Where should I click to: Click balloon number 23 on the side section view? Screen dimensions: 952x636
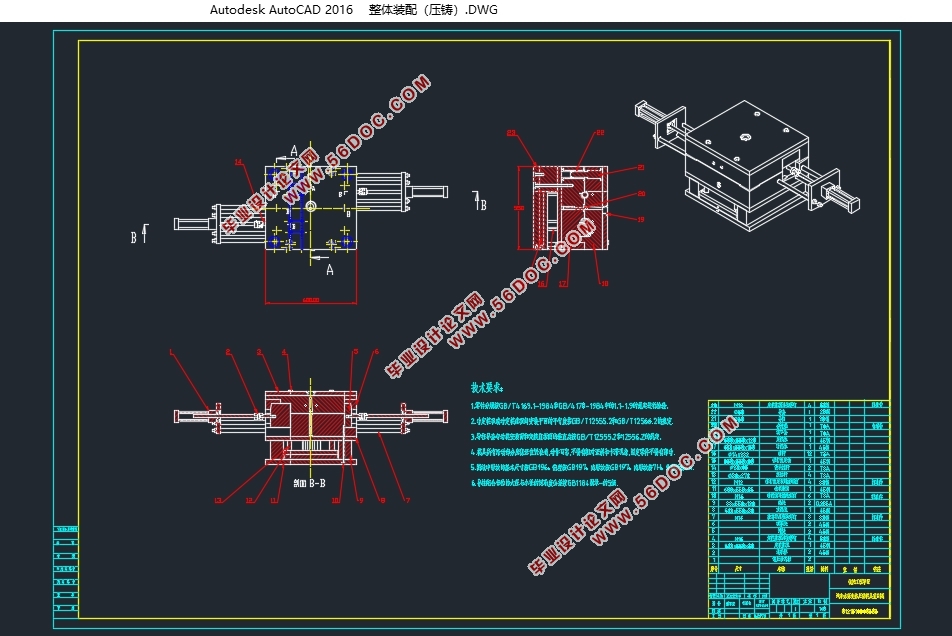point(511,132)
